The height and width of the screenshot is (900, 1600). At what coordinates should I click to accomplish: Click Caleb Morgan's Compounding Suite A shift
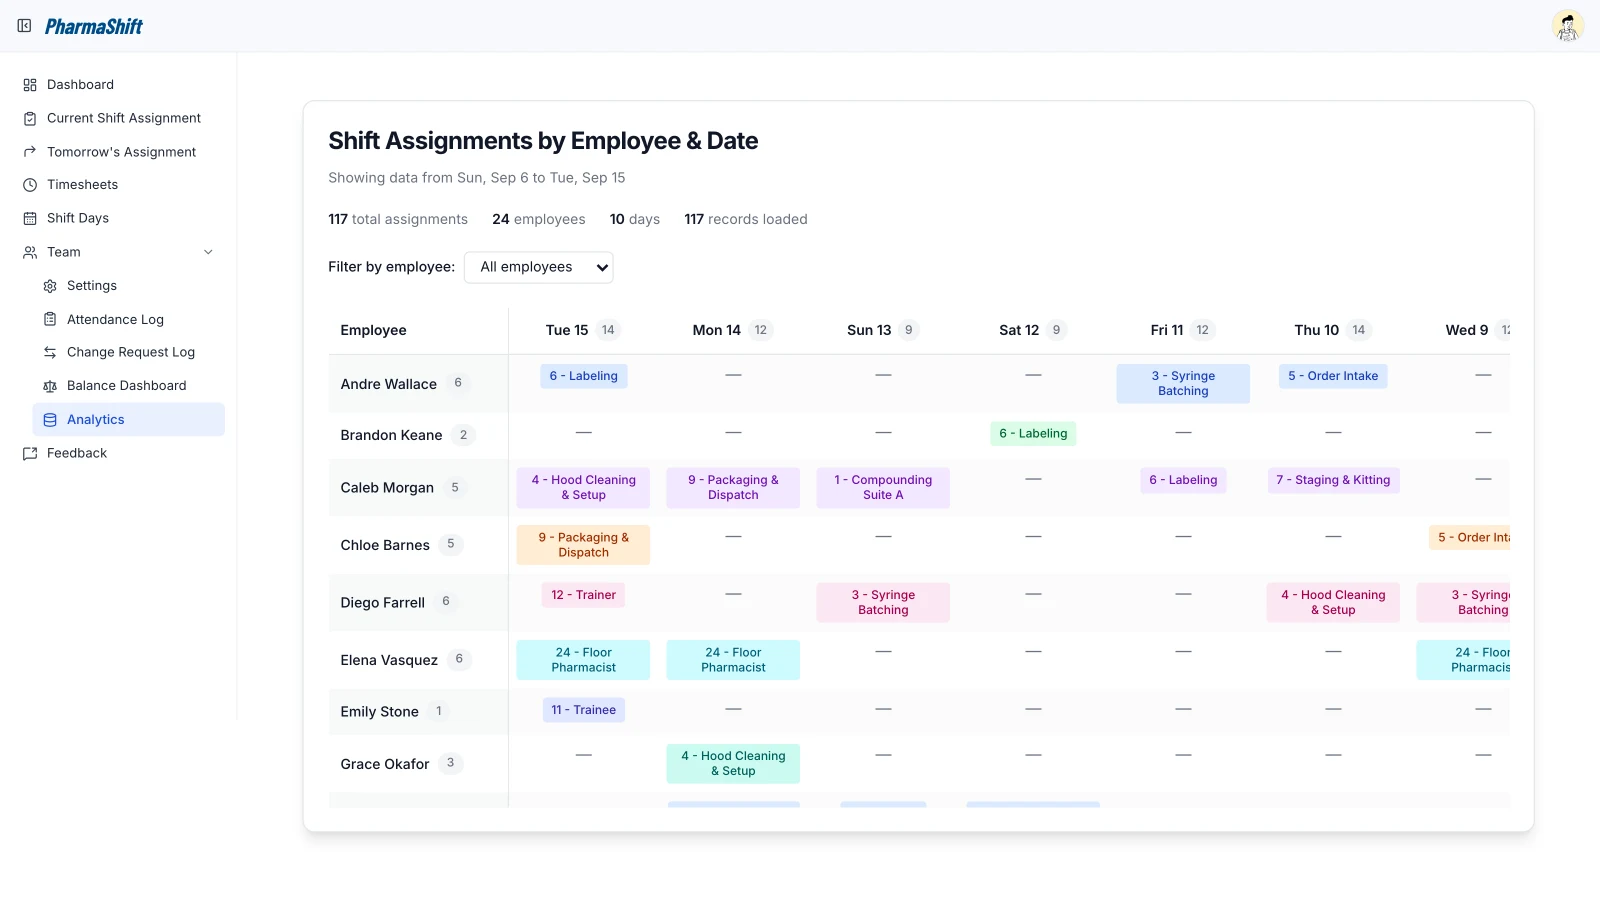coord(883,488)
